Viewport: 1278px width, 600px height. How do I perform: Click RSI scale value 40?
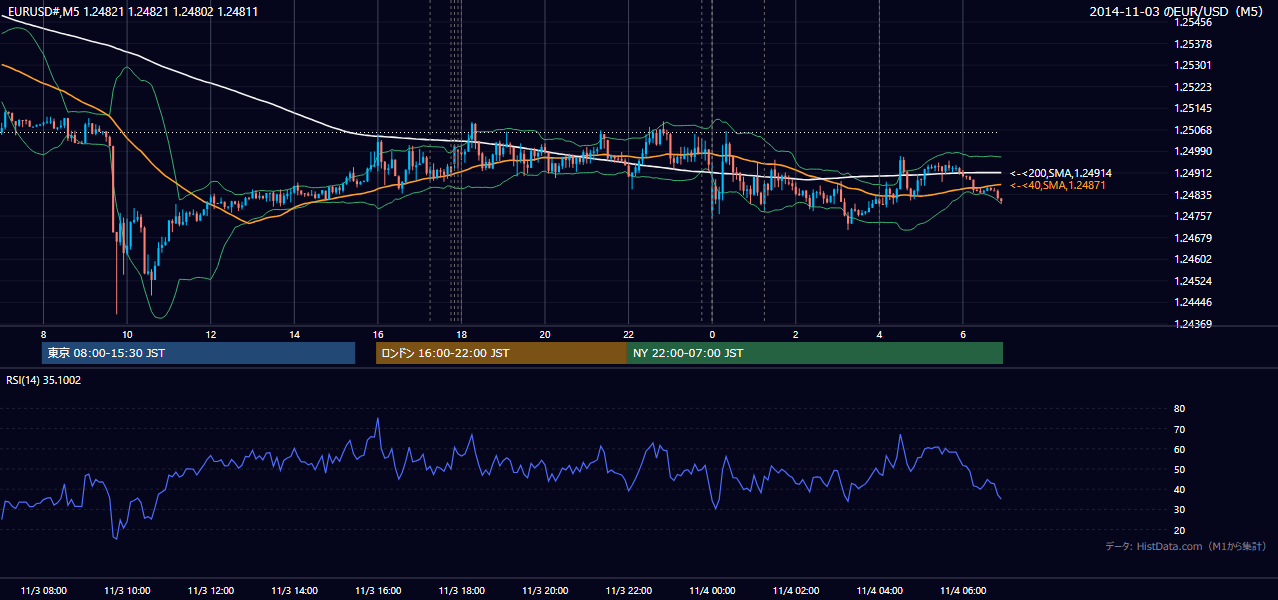click(1179, 489)
